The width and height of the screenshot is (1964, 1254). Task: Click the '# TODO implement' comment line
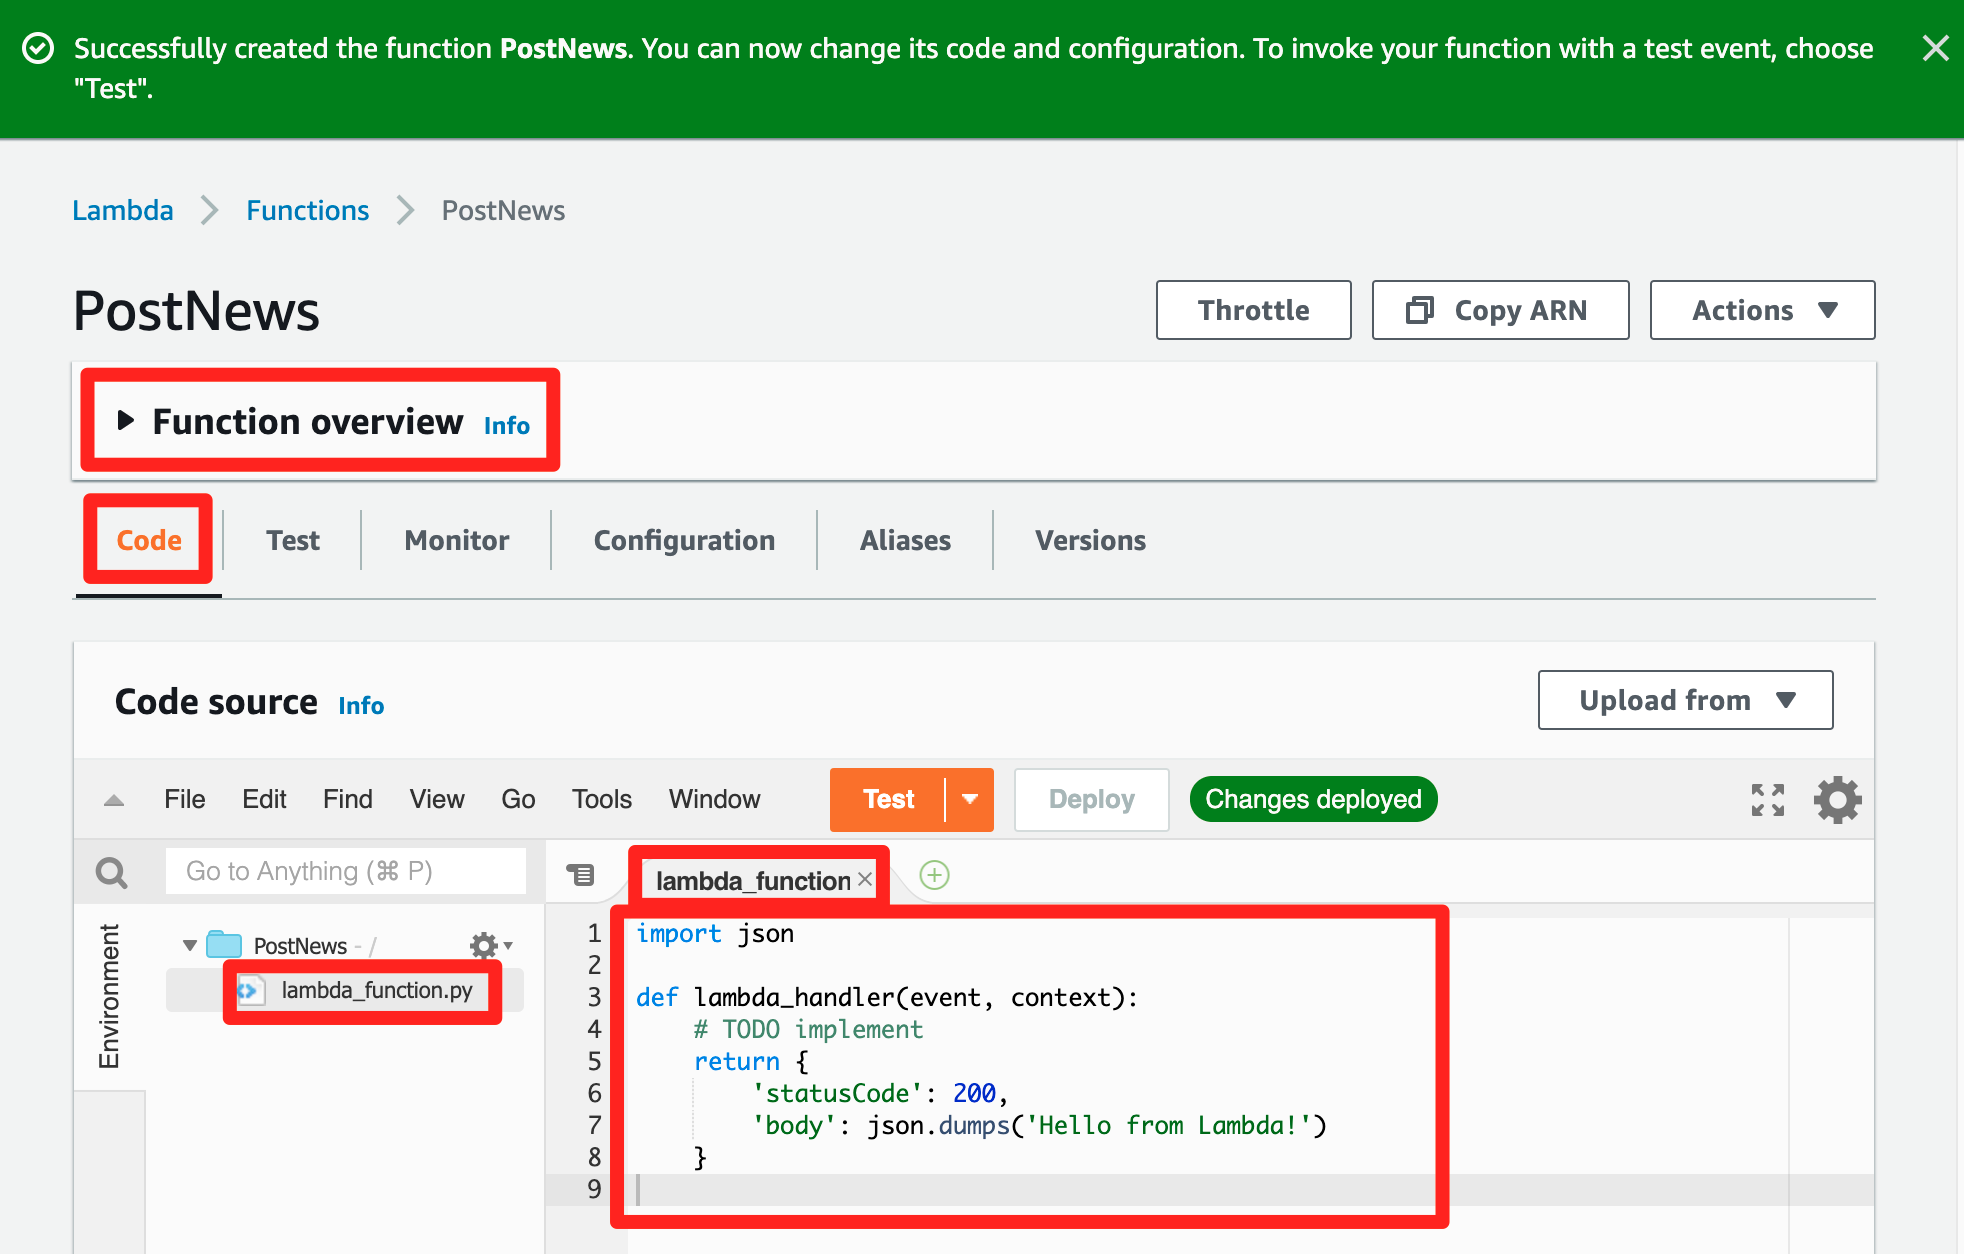(x=808, y=1029)
